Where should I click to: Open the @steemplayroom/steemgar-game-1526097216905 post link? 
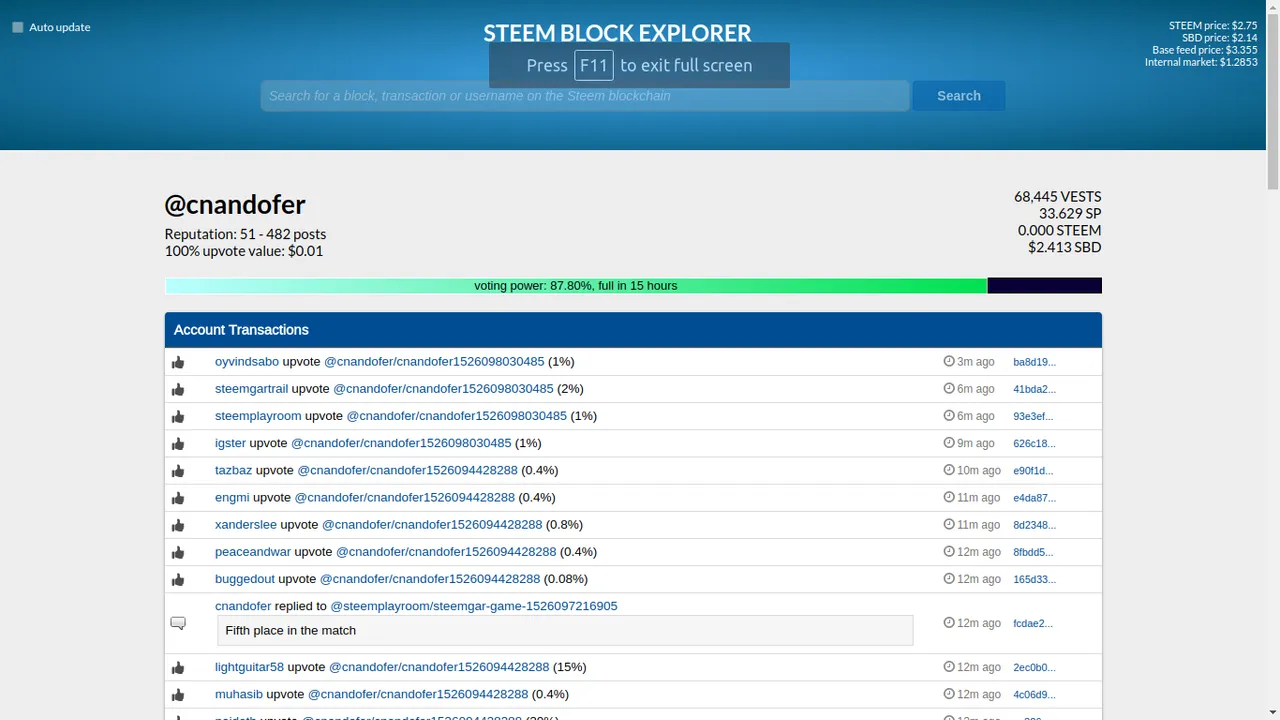[x=474, y=605]
